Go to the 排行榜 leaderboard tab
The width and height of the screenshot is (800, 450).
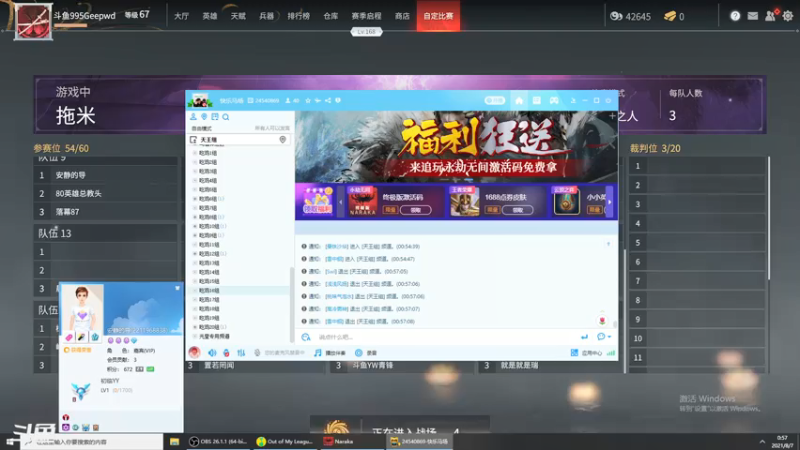[298, 16]
